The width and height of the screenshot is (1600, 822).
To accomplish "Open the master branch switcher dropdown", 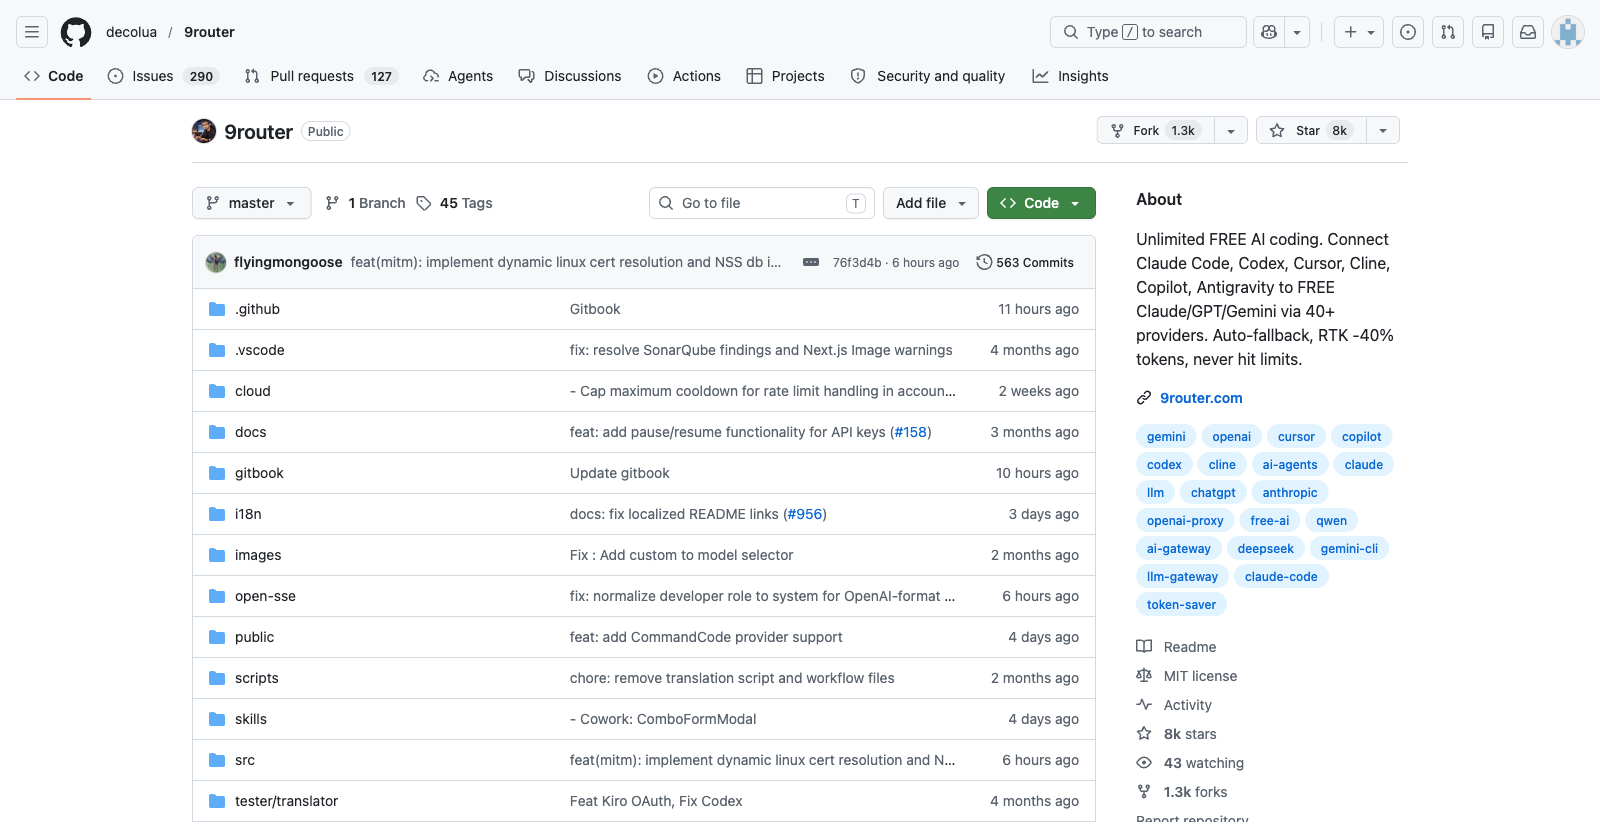I will click(x=251, y=203).
